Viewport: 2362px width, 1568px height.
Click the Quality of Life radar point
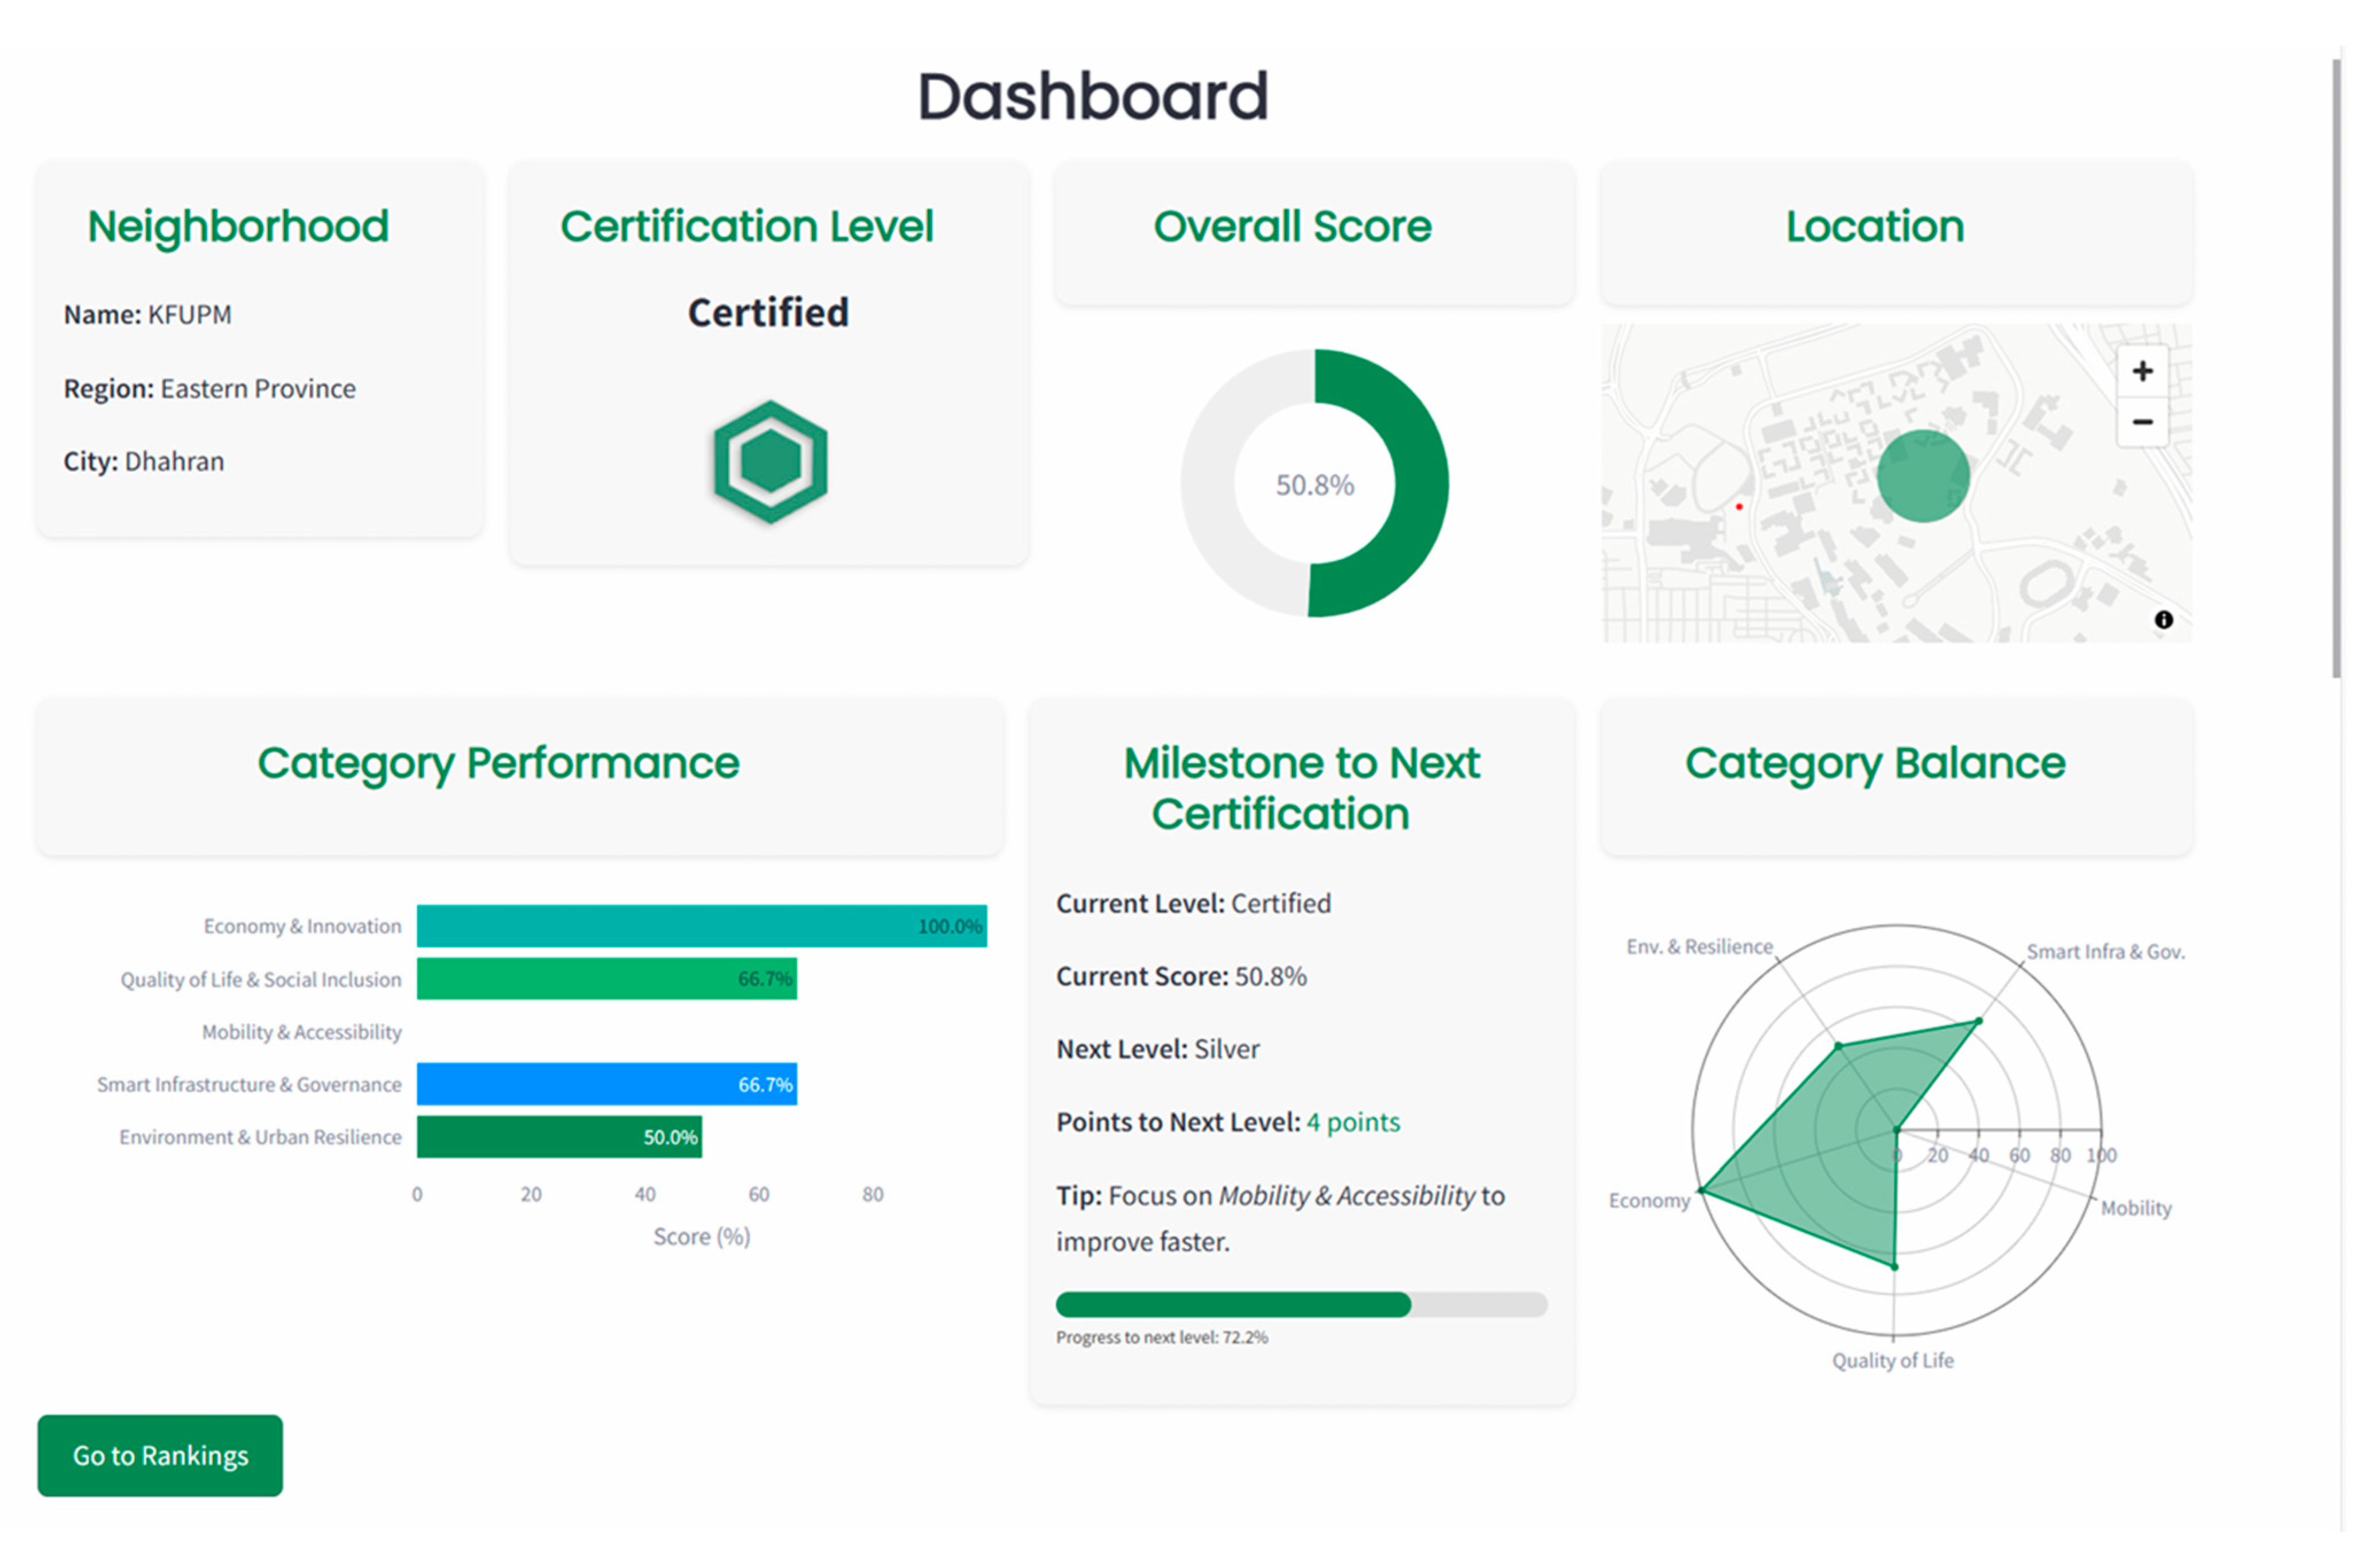click(1894, 1266)
